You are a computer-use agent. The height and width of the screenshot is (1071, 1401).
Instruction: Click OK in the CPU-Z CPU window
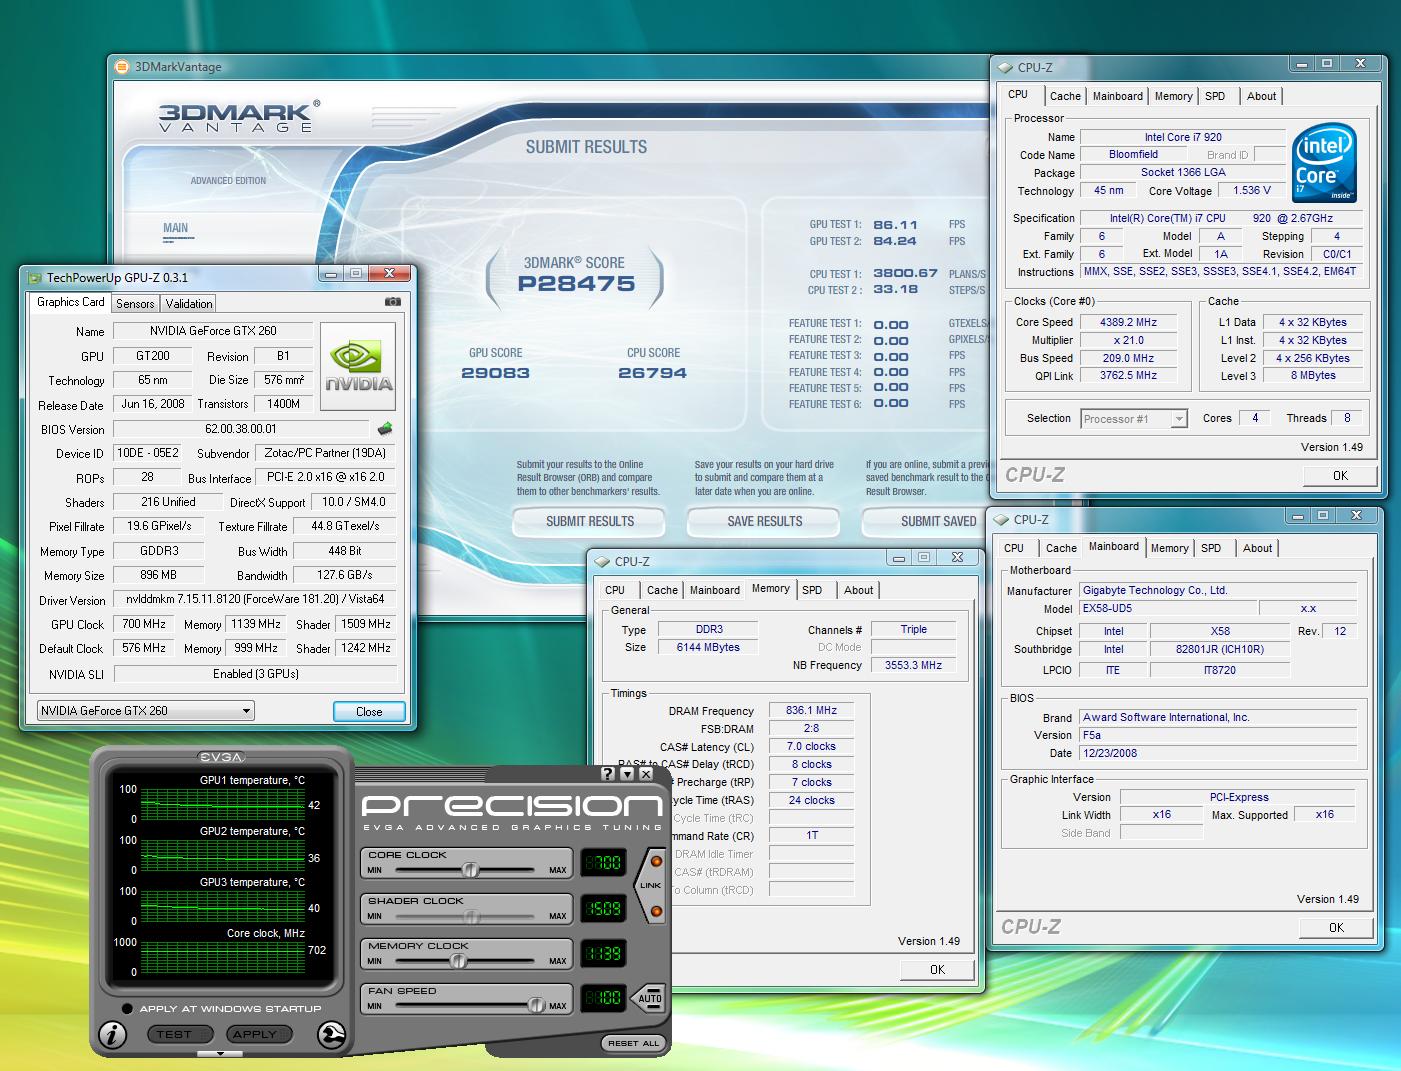1340,476
